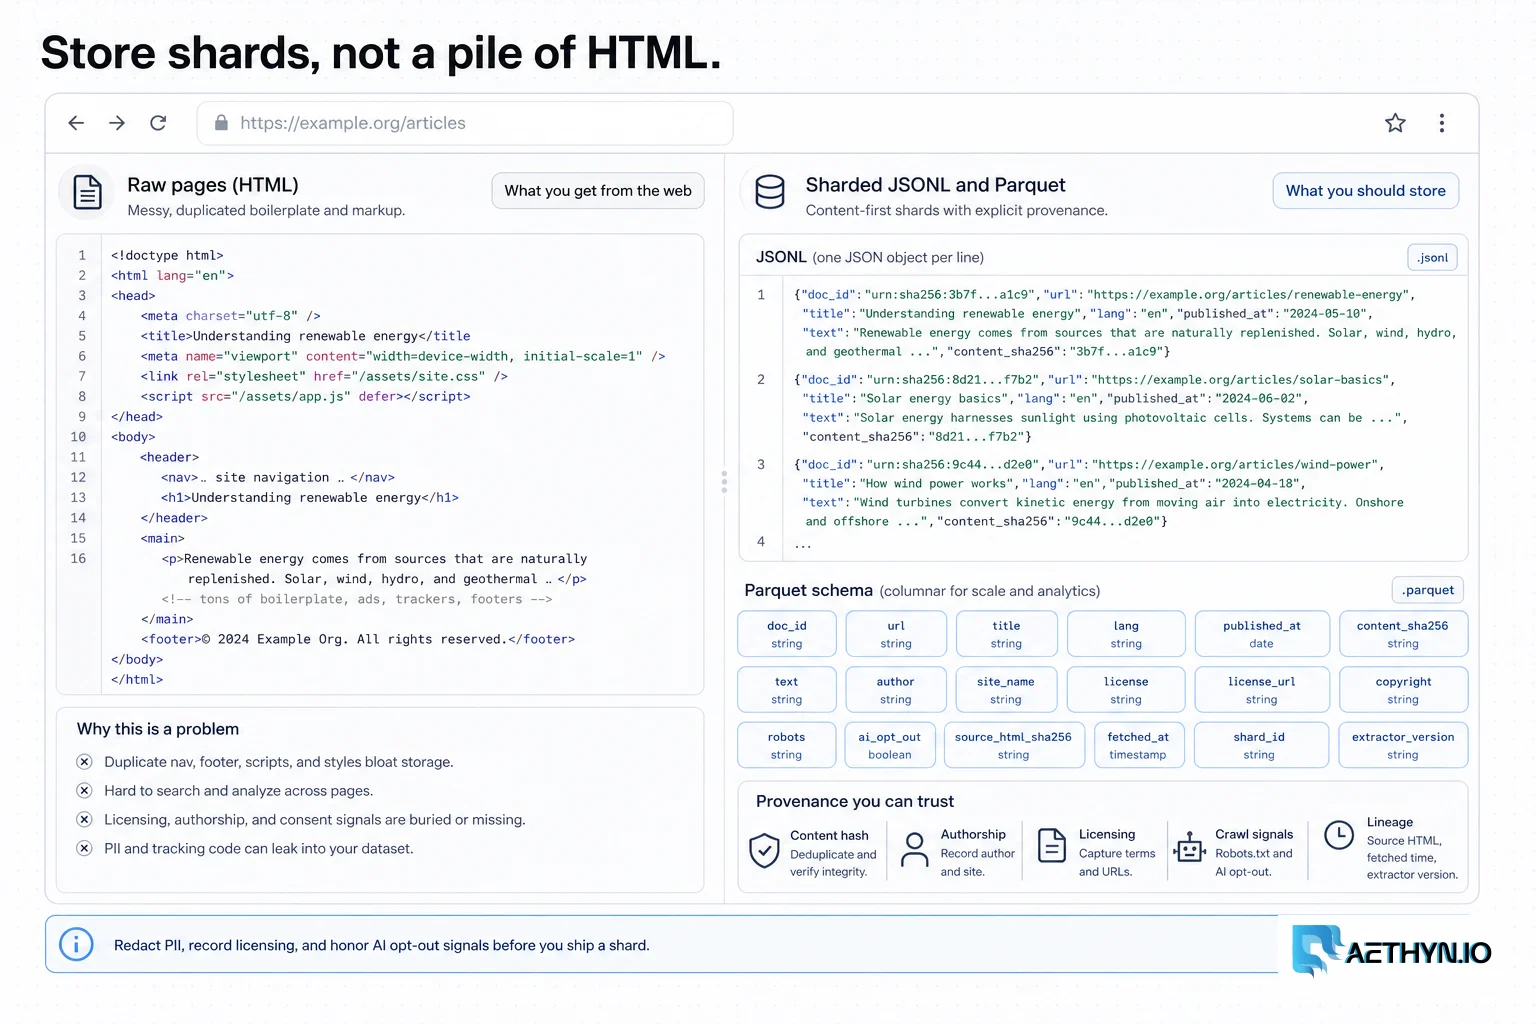The height and width of the screenshot is (1024, 1536).
Task: Select the lang schema field
Action: (x=1126, y=634)
